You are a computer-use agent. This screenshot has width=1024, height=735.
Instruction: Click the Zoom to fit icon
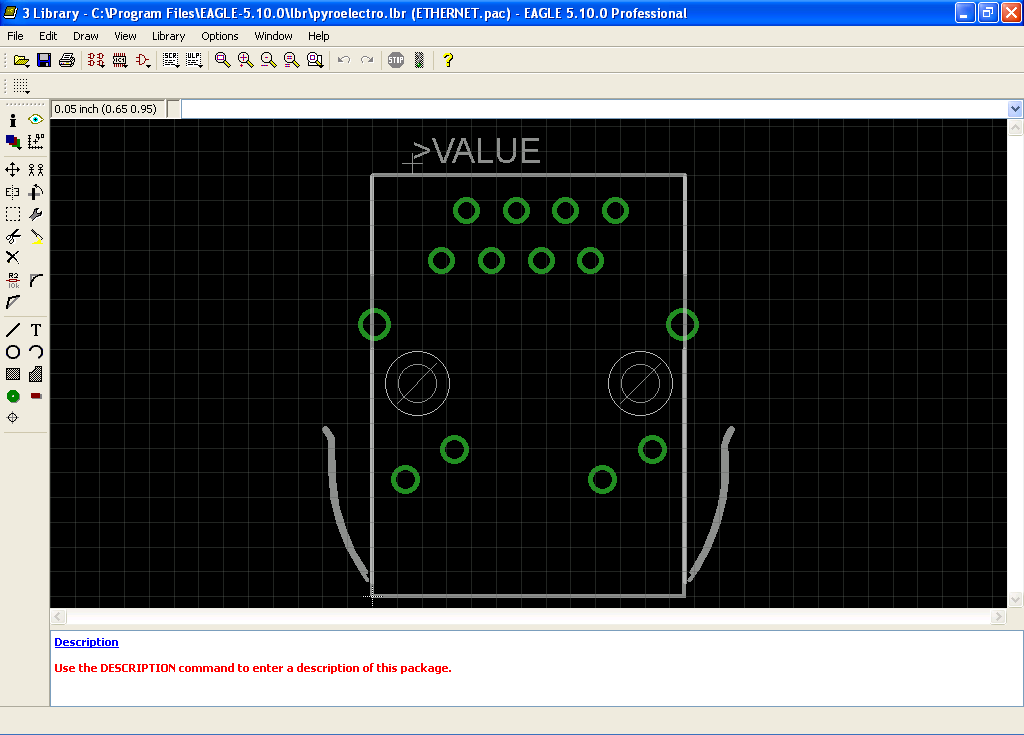tap(222, 60)
